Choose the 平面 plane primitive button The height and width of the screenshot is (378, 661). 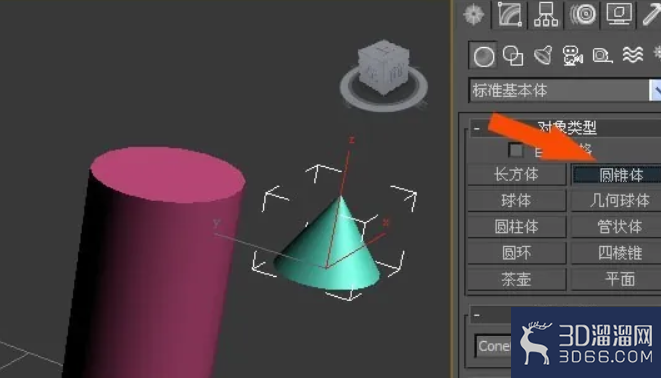[616, 279]
